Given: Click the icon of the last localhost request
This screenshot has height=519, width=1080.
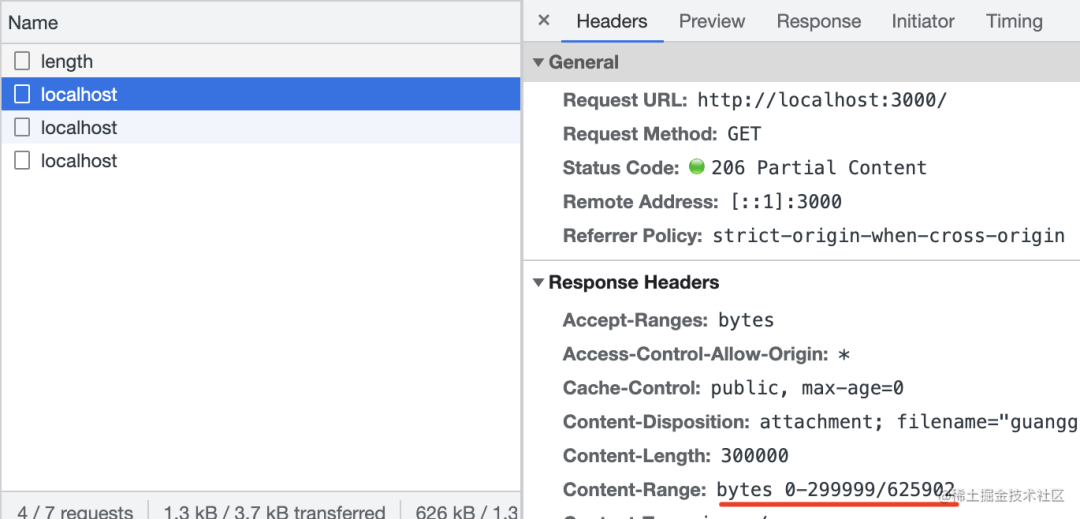Looking at the screenshot, I should click(x=22, y=161).
